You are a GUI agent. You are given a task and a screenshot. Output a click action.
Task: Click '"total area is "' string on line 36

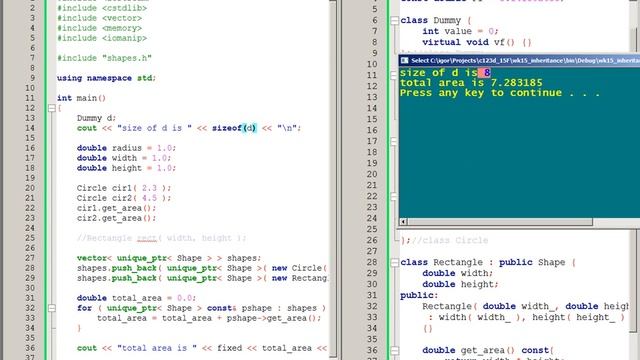point(157,348)
